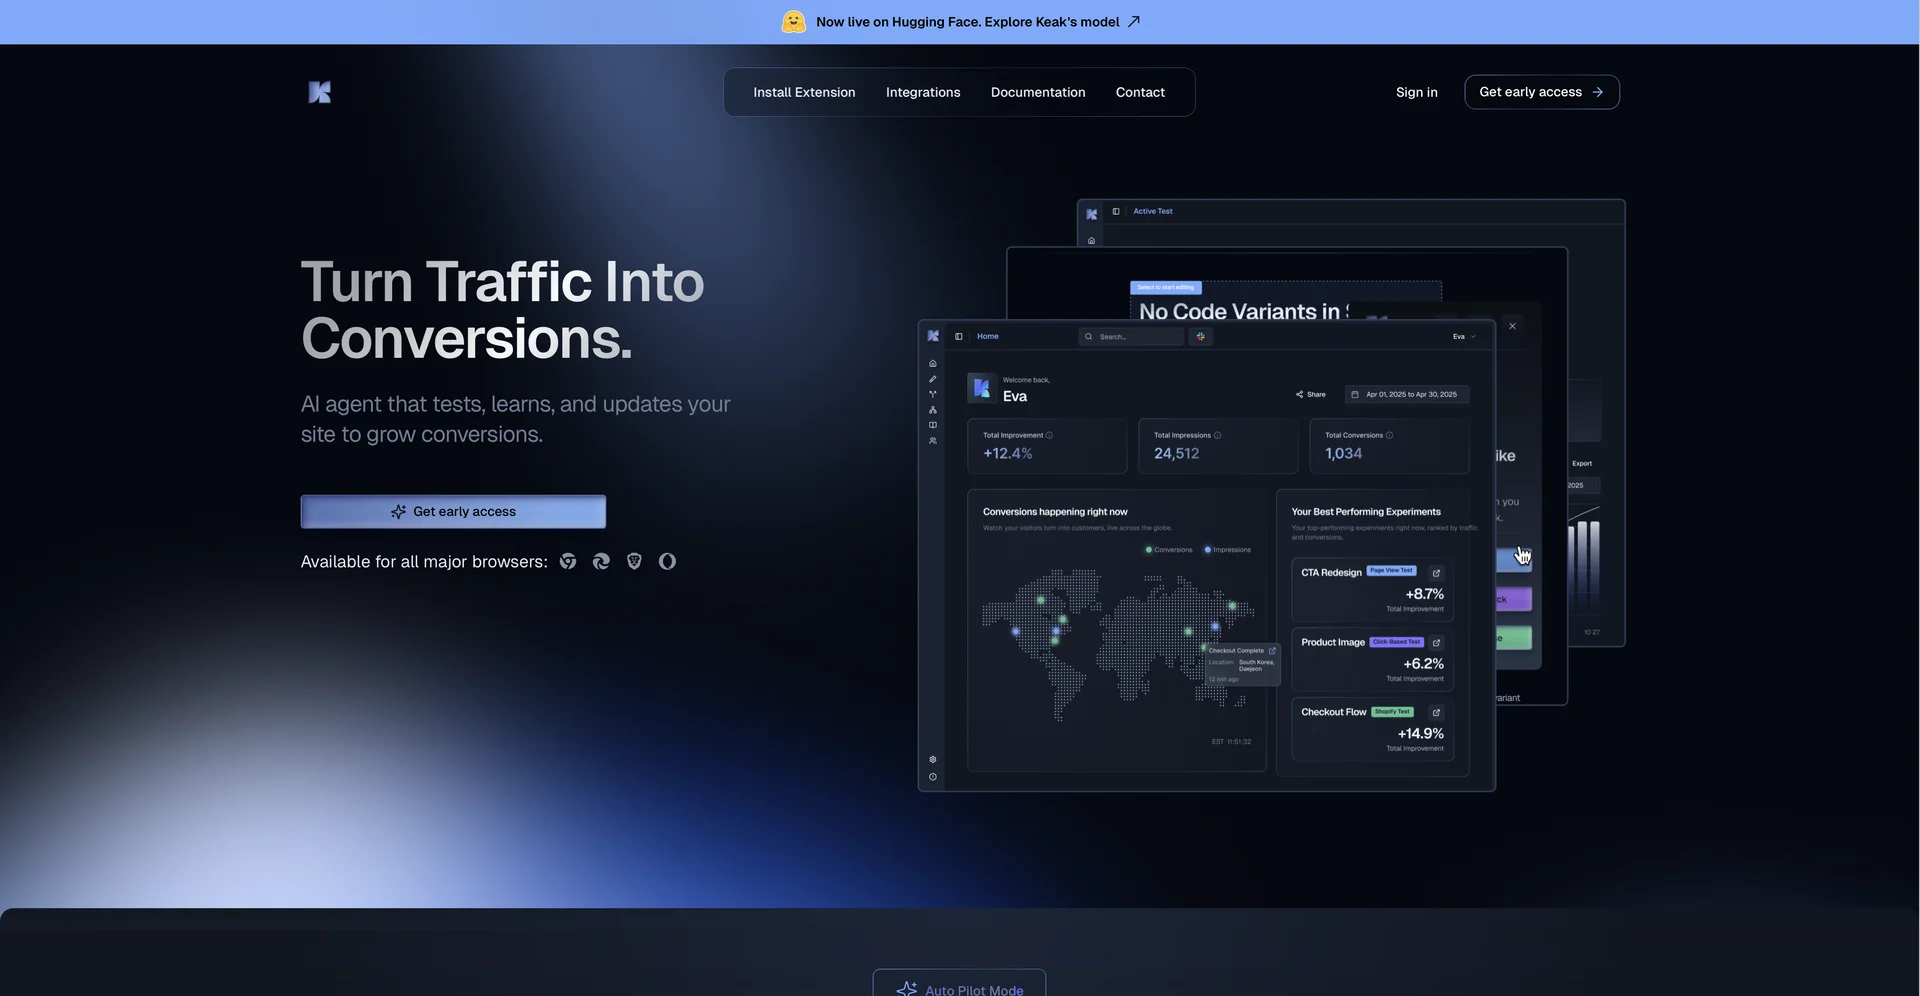Click the info icon at the sidebar bottom
Screen dimensions: 1920x996
click(x=933, y=777)
